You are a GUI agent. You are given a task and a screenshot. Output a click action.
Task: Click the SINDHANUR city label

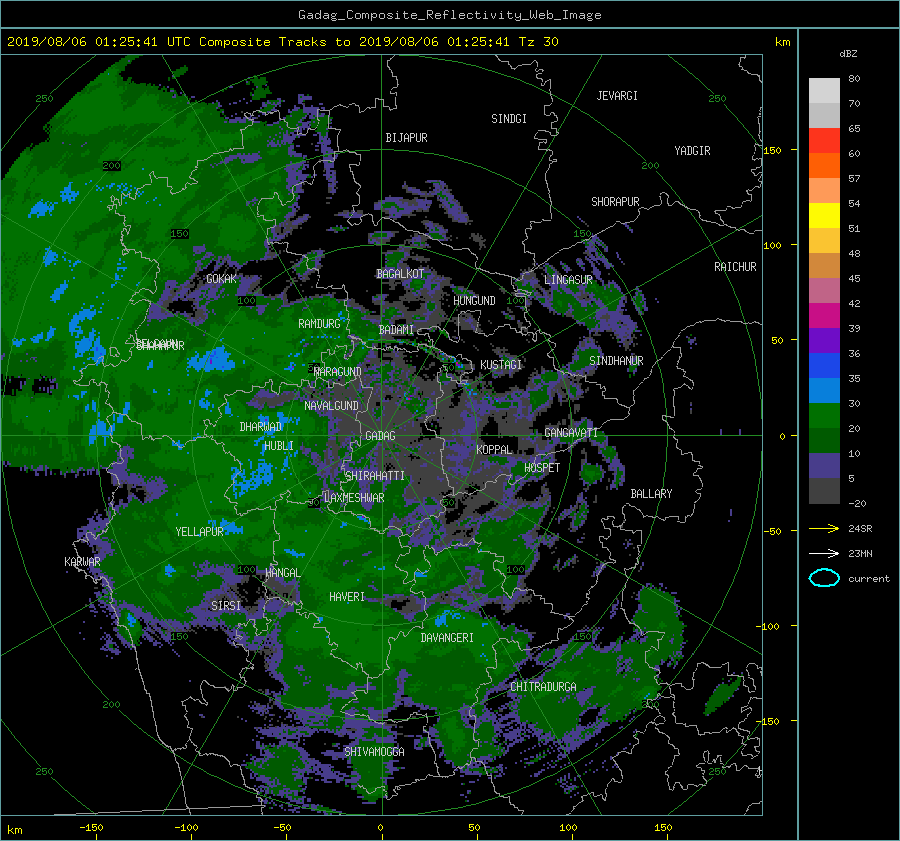tap(616, 361)
